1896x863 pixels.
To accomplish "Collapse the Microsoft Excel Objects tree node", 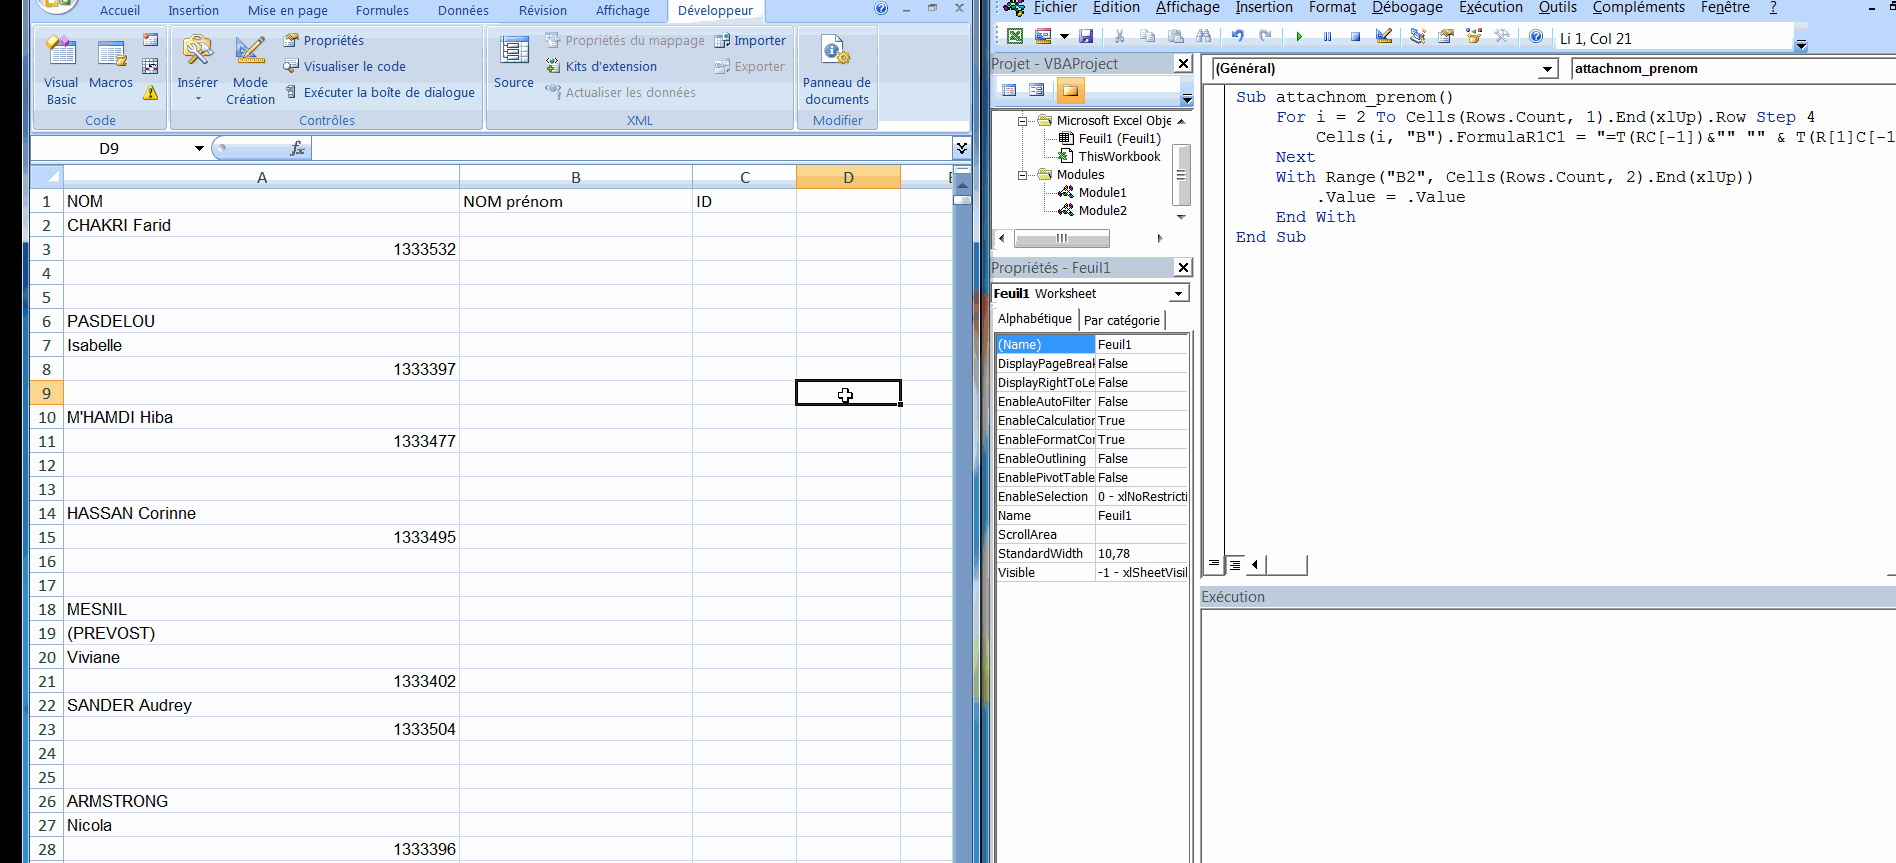I will point(1022,121).
